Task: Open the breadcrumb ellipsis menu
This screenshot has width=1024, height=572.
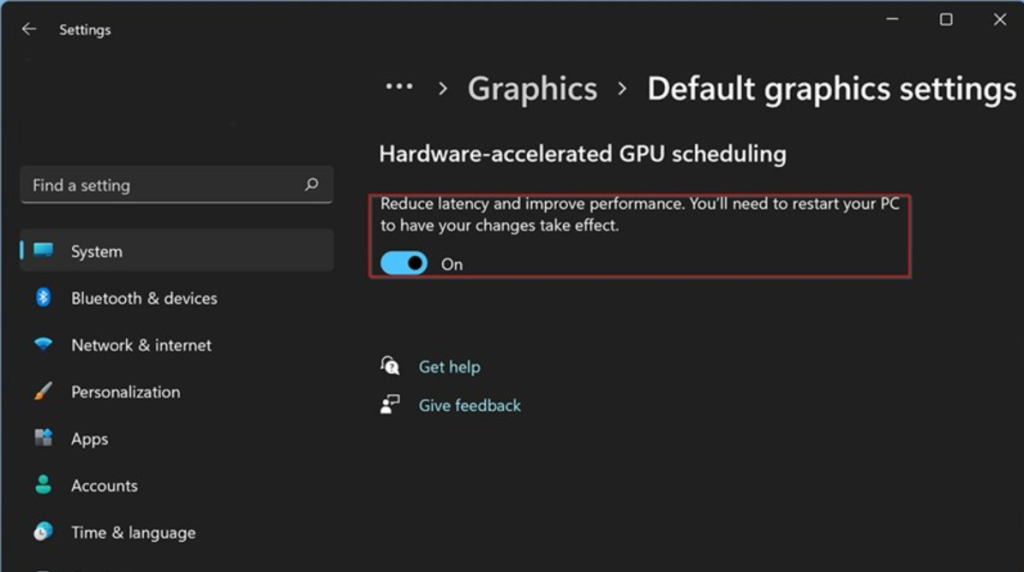Action: 399,87
